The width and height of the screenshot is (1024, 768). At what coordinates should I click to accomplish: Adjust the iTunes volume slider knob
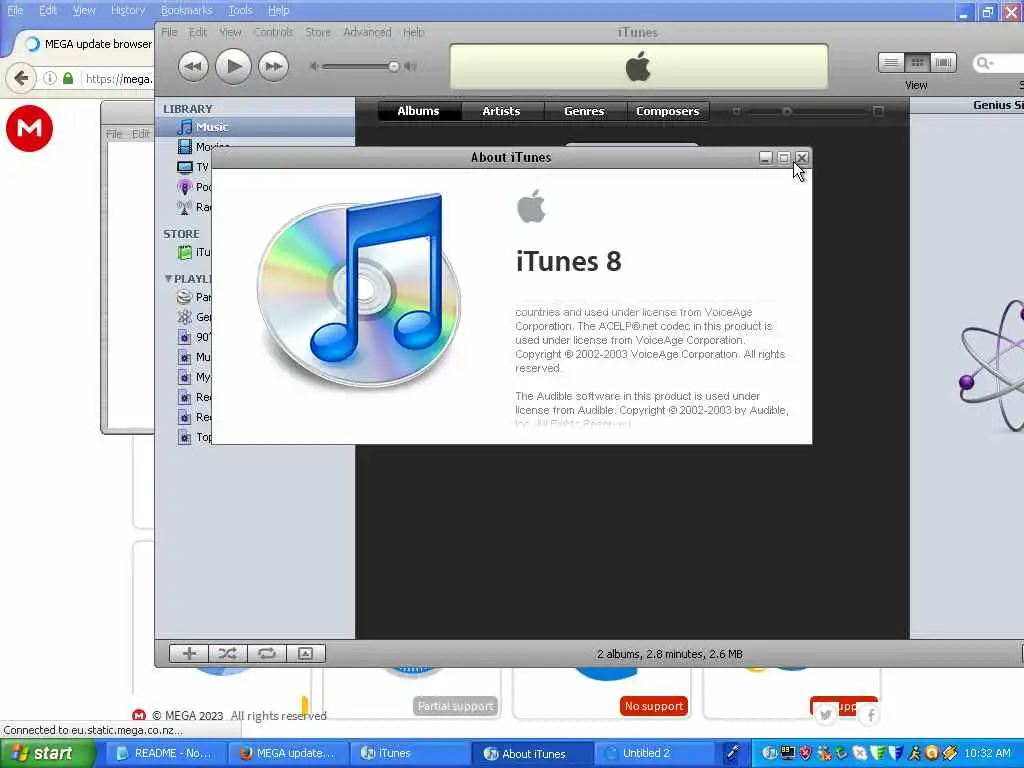tap(393, 66)
